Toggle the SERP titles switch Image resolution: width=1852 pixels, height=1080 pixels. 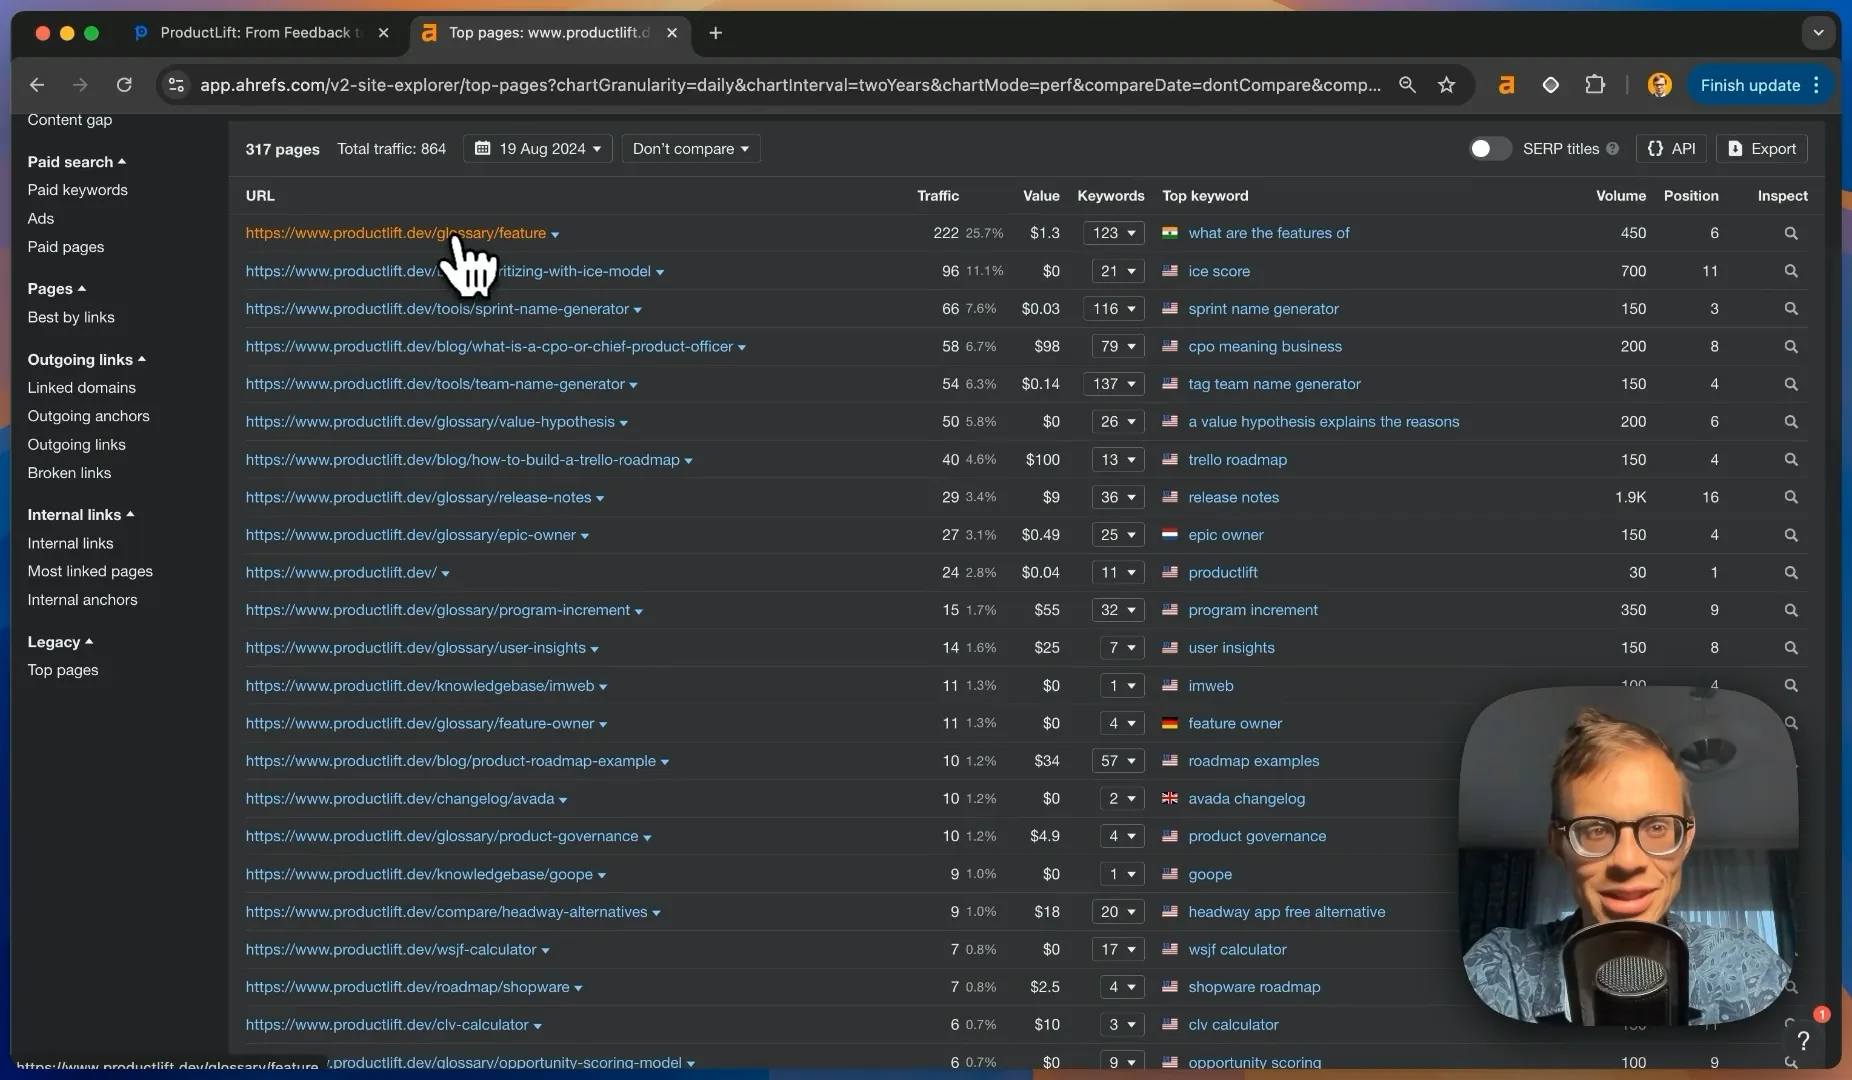coord(1489,149)
